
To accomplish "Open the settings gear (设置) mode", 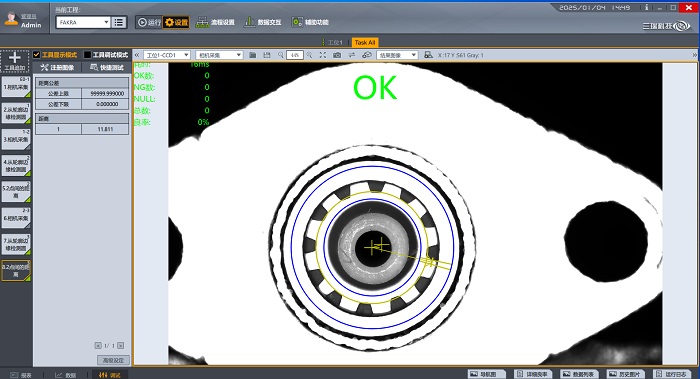I will point(176,22).
